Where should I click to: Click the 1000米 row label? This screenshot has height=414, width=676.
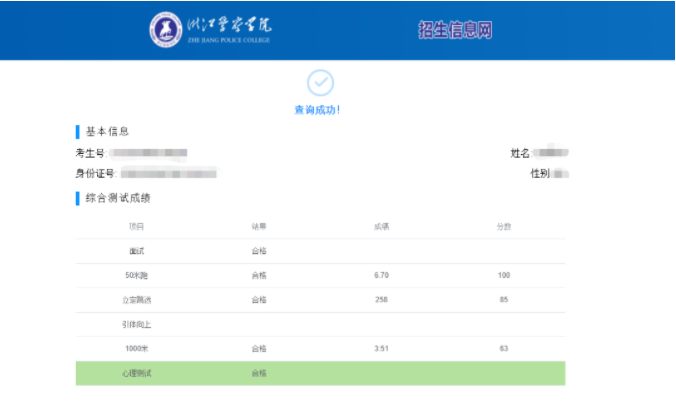pyautogui.click(x=137, y=348)
